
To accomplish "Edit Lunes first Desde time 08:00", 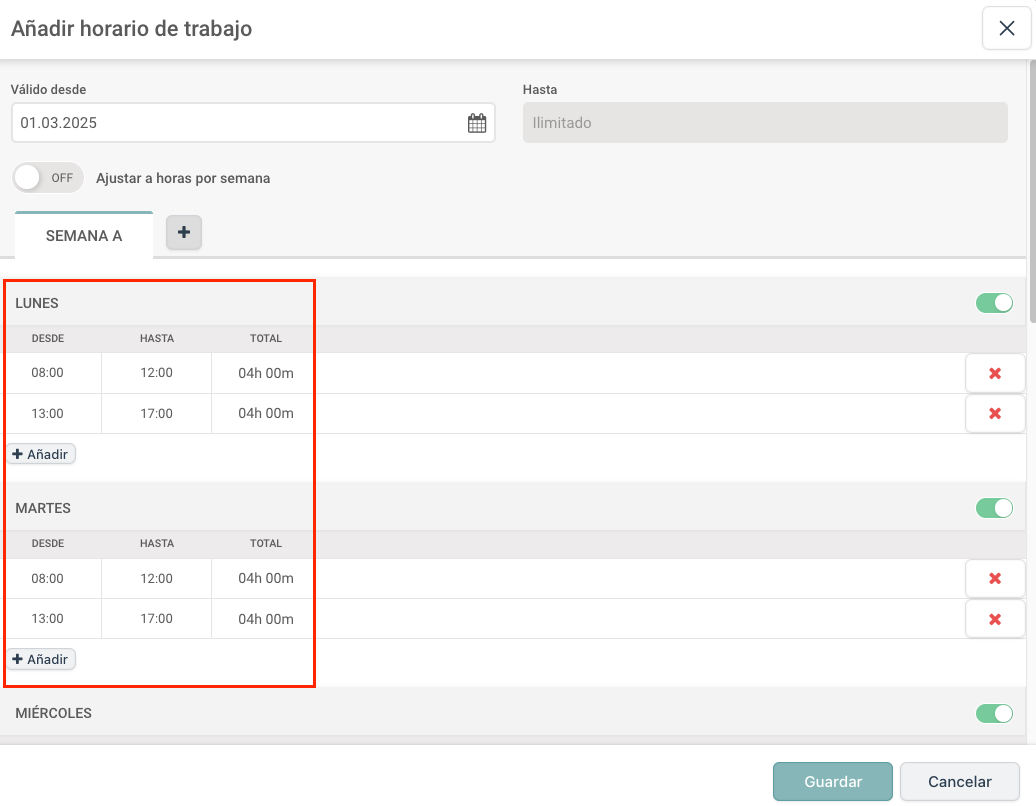I will [x=48, y=373].
